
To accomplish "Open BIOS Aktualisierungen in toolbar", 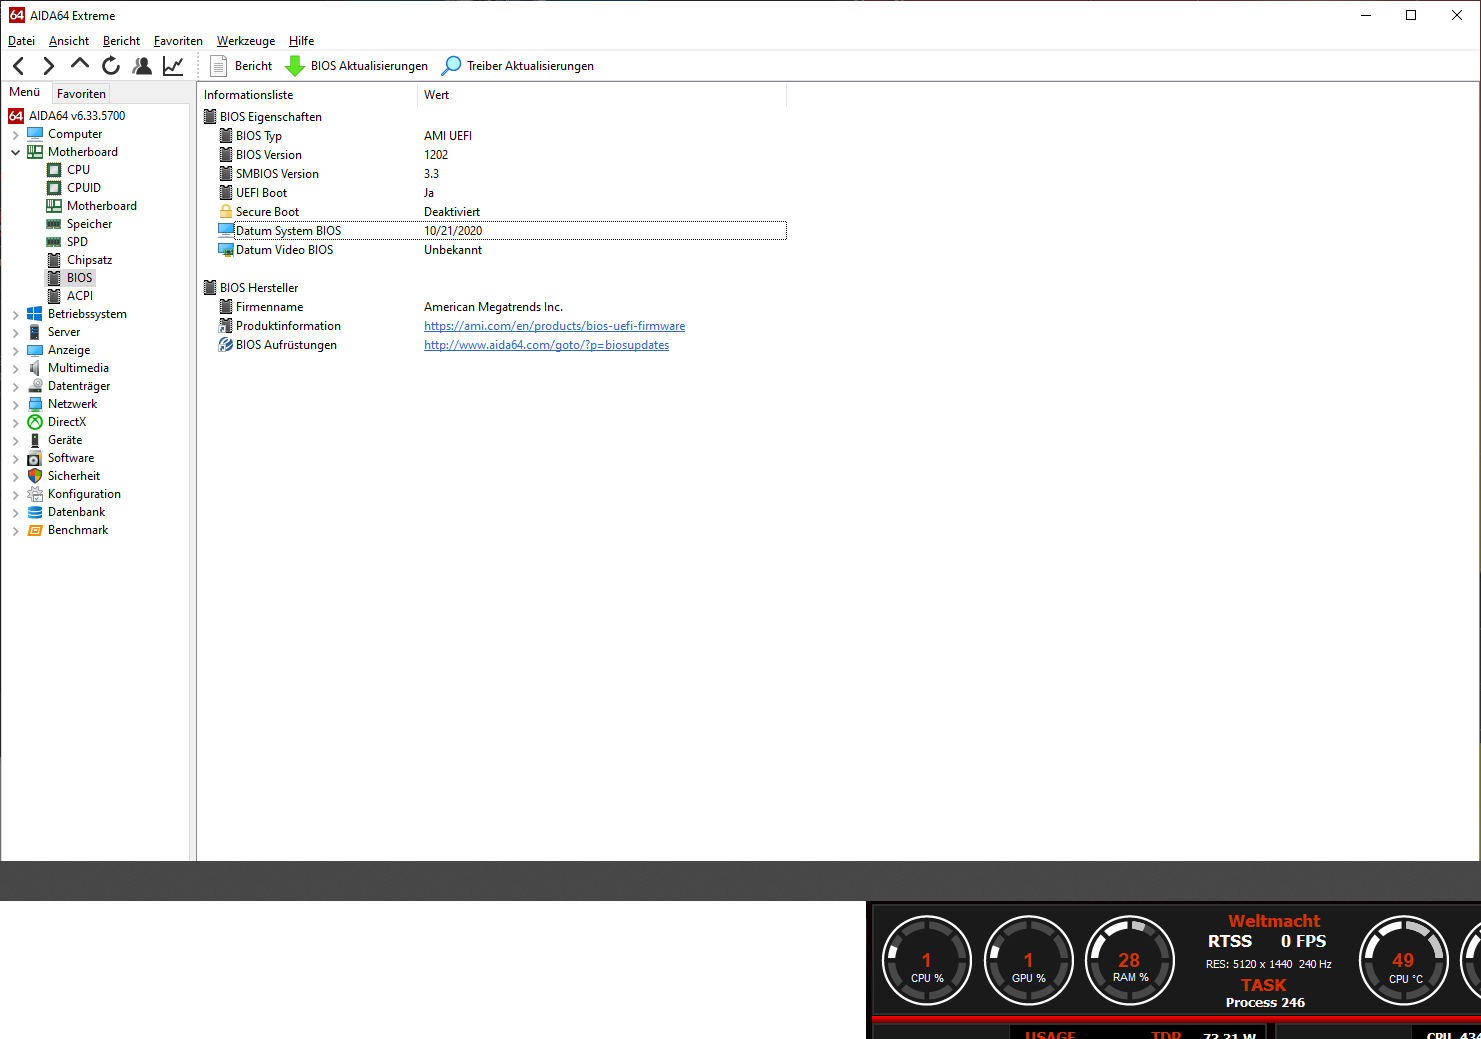I will tap(357, 66).
